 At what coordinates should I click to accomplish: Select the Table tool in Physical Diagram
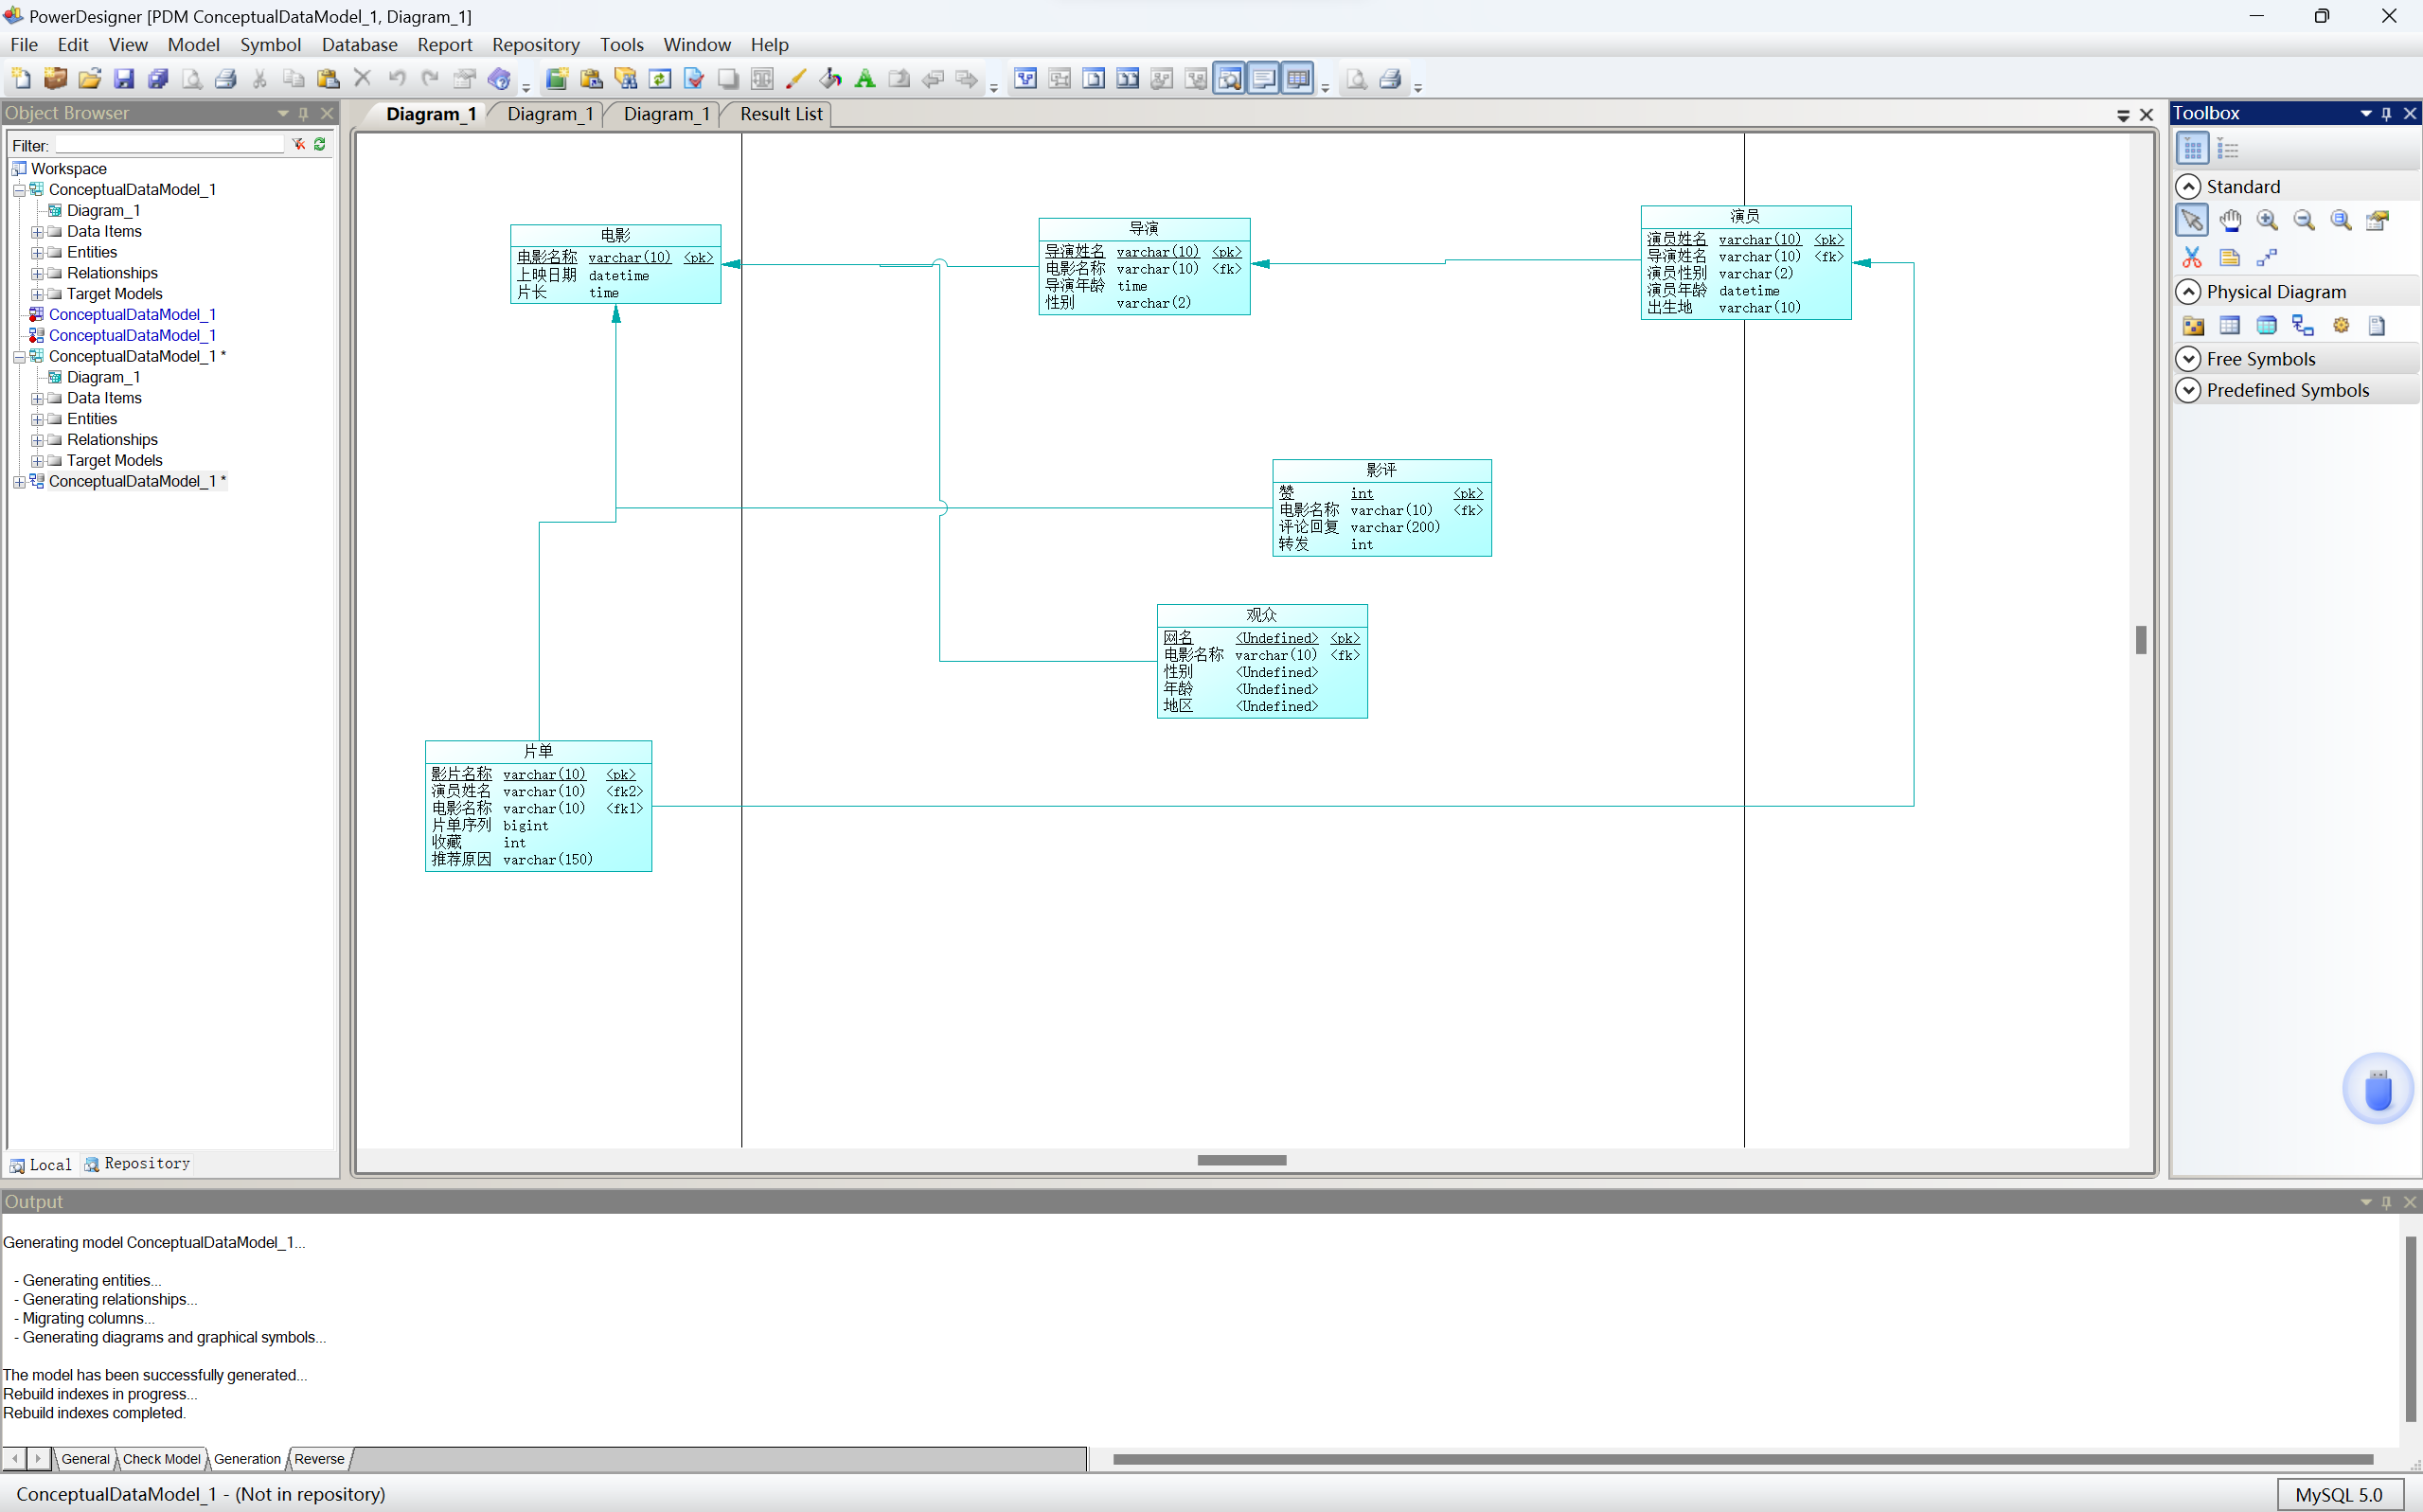point(2229,326)
